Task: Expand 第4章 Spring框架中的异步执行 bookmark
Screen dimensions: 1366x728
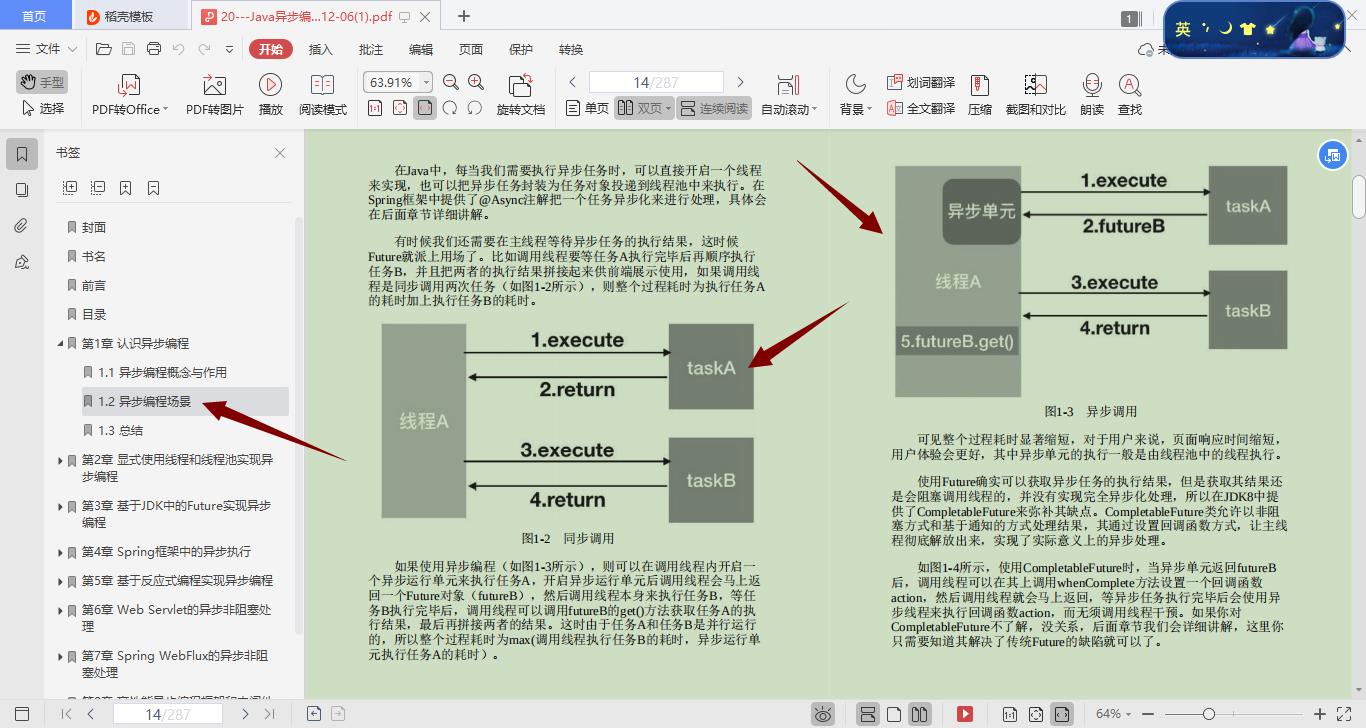Action: pyautogui.click(x=61, y=552)
